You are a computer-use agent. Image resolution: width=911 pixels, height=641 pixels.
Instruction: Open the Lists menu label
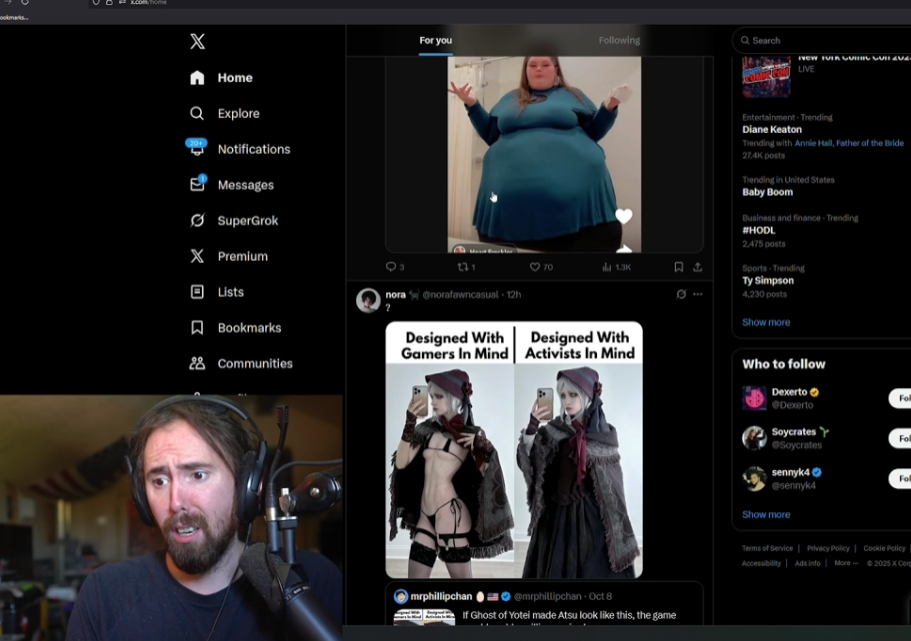pyautogui.click(x=231, y=292)
